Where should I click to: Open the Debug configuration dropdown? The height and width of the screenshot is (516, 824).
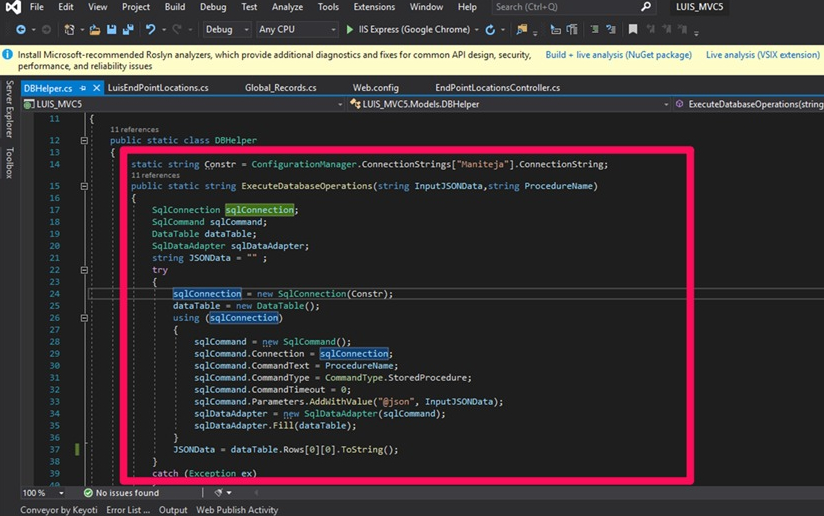[x=227, y=29]
